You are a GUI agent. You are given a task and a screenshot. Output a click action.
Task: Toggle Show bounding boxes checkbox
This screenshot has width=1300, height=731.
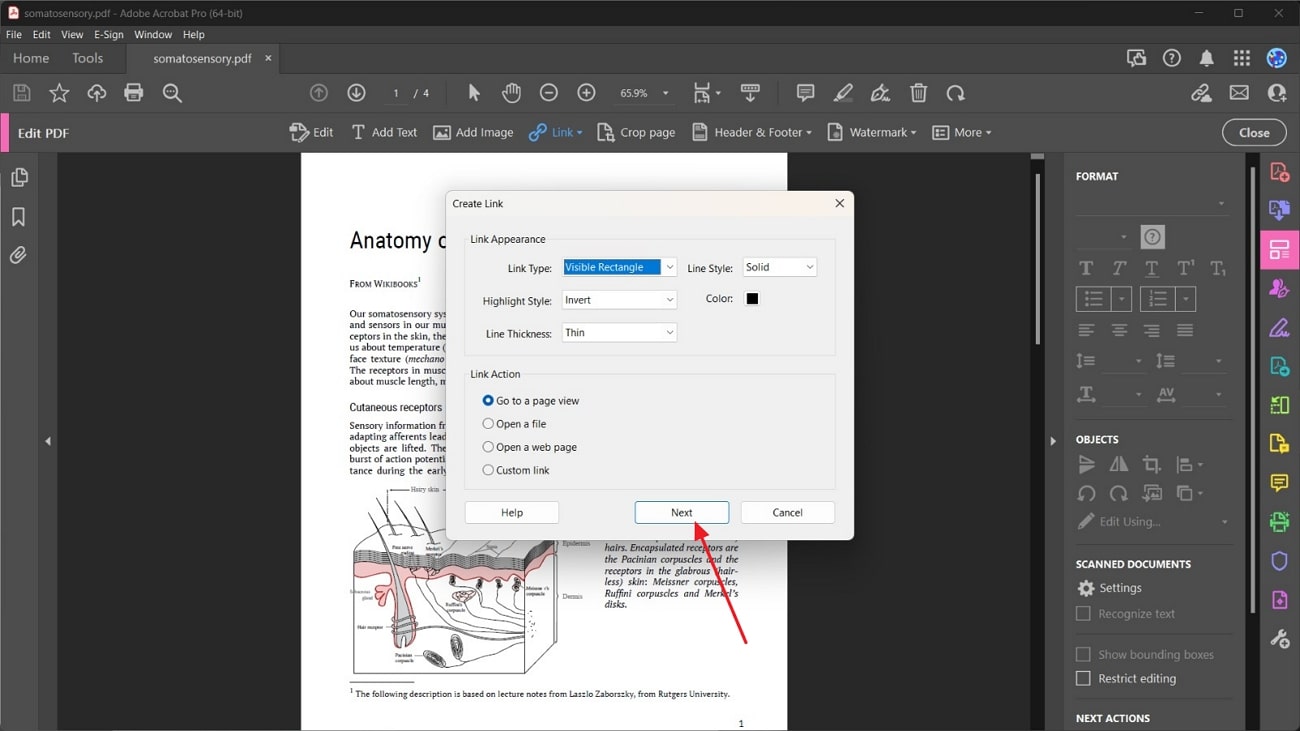pos(1083,654)
